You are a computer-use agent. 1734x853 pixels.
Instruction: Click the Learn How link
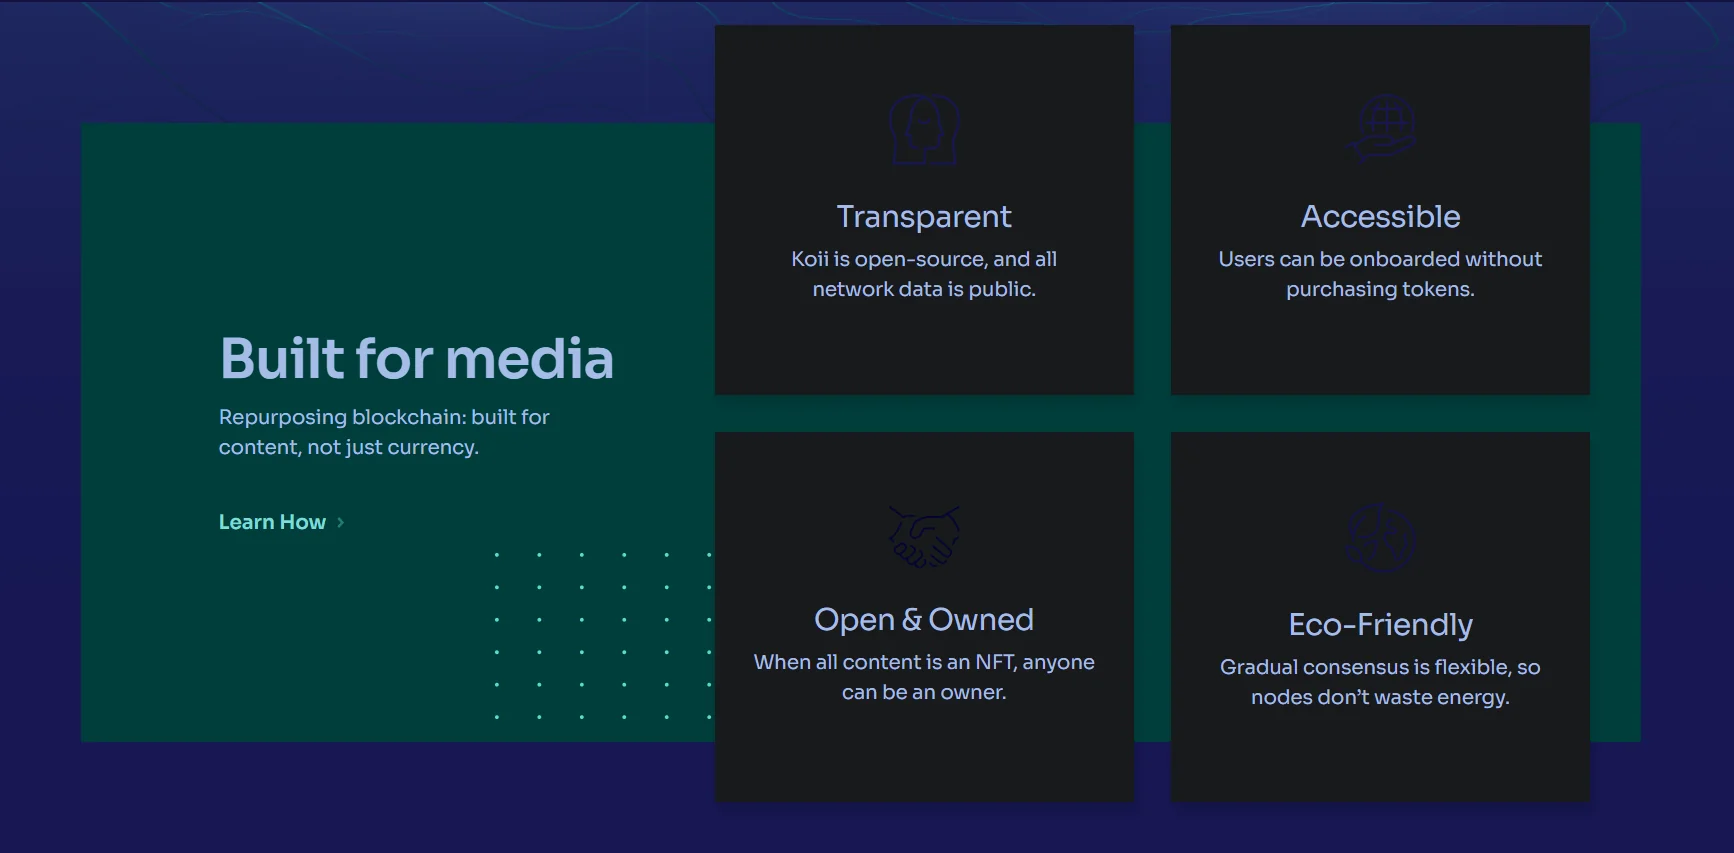click(x=272, y=522)
